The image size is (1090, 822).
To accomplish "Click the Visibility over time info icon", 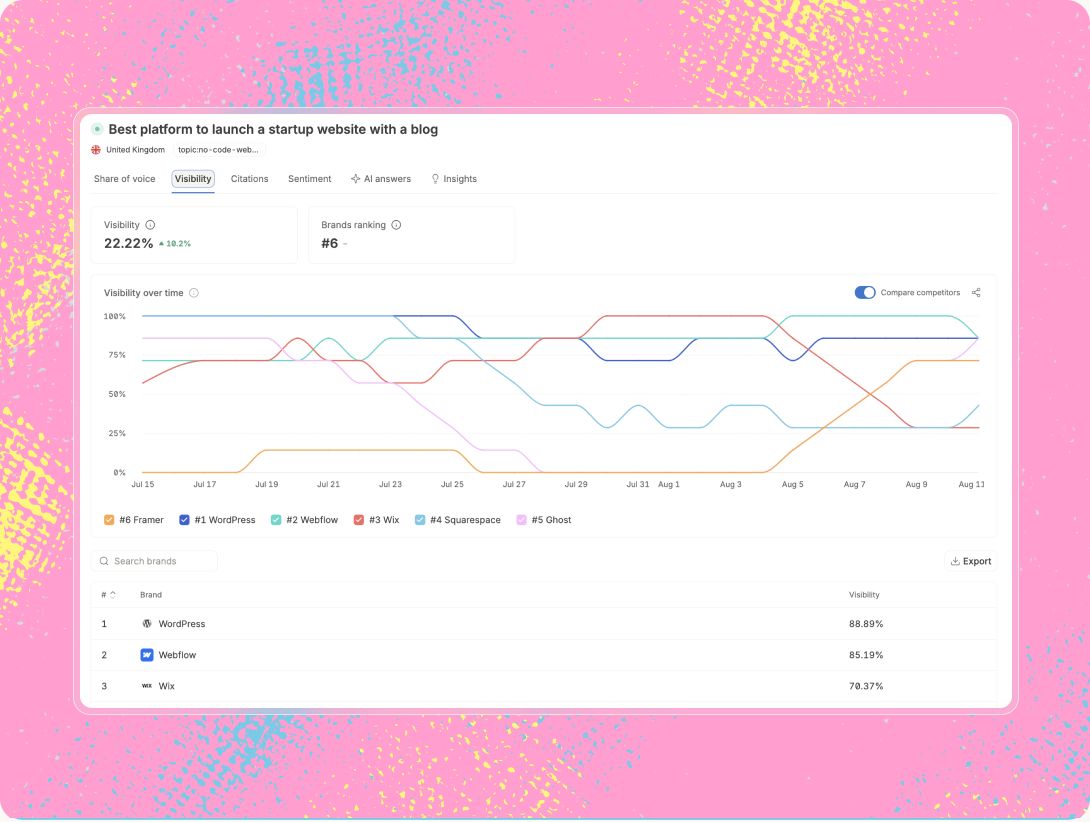I will point(194,293).
